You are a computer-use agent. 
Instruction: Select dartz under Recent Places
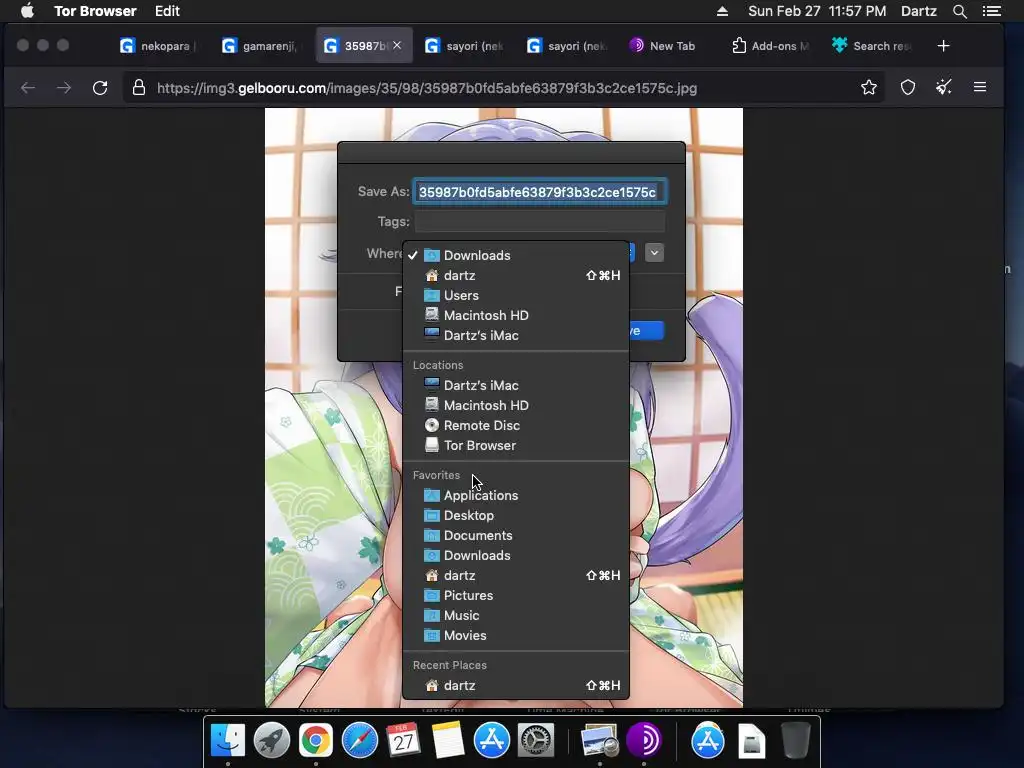tap(516, 686)
